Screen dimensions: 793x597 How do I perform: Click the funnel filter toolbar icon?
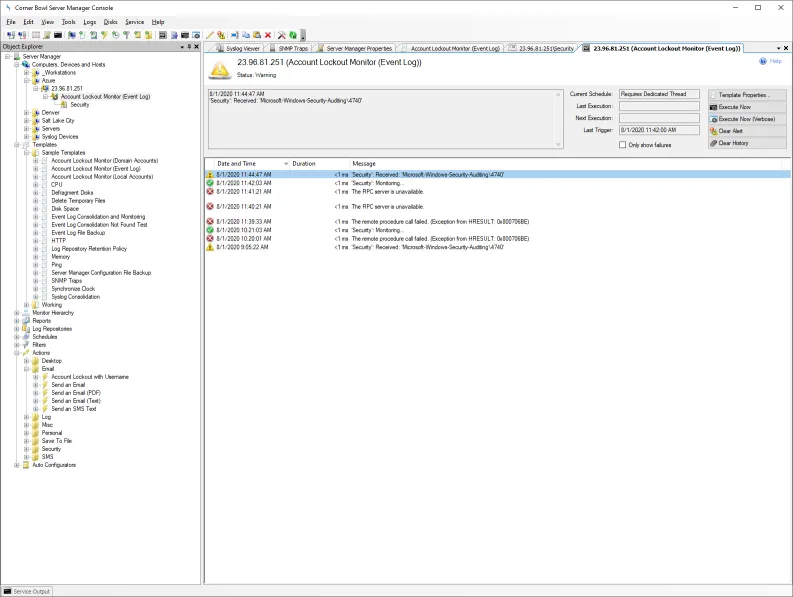126,35
